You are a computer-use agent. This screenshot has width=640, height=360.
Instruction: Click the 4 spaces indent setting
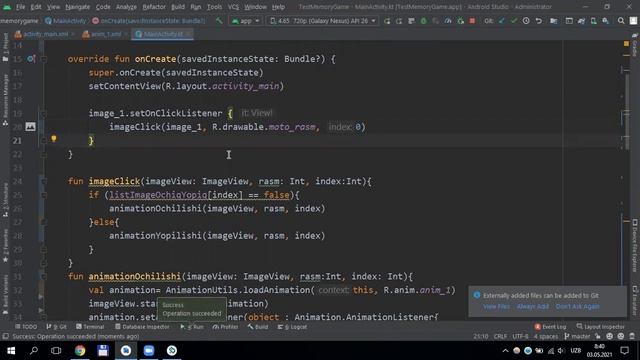pyautogui.click(x=546, y=336)
